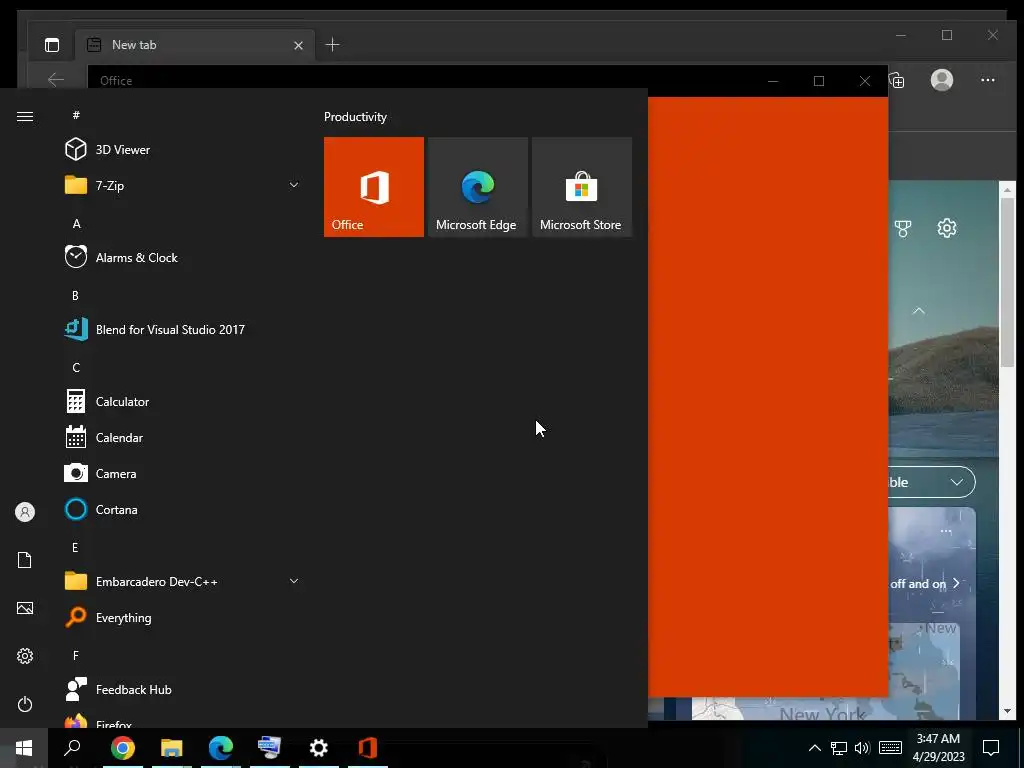Maximize the Office window
The image size is (1024, 768).
(819, 81)
